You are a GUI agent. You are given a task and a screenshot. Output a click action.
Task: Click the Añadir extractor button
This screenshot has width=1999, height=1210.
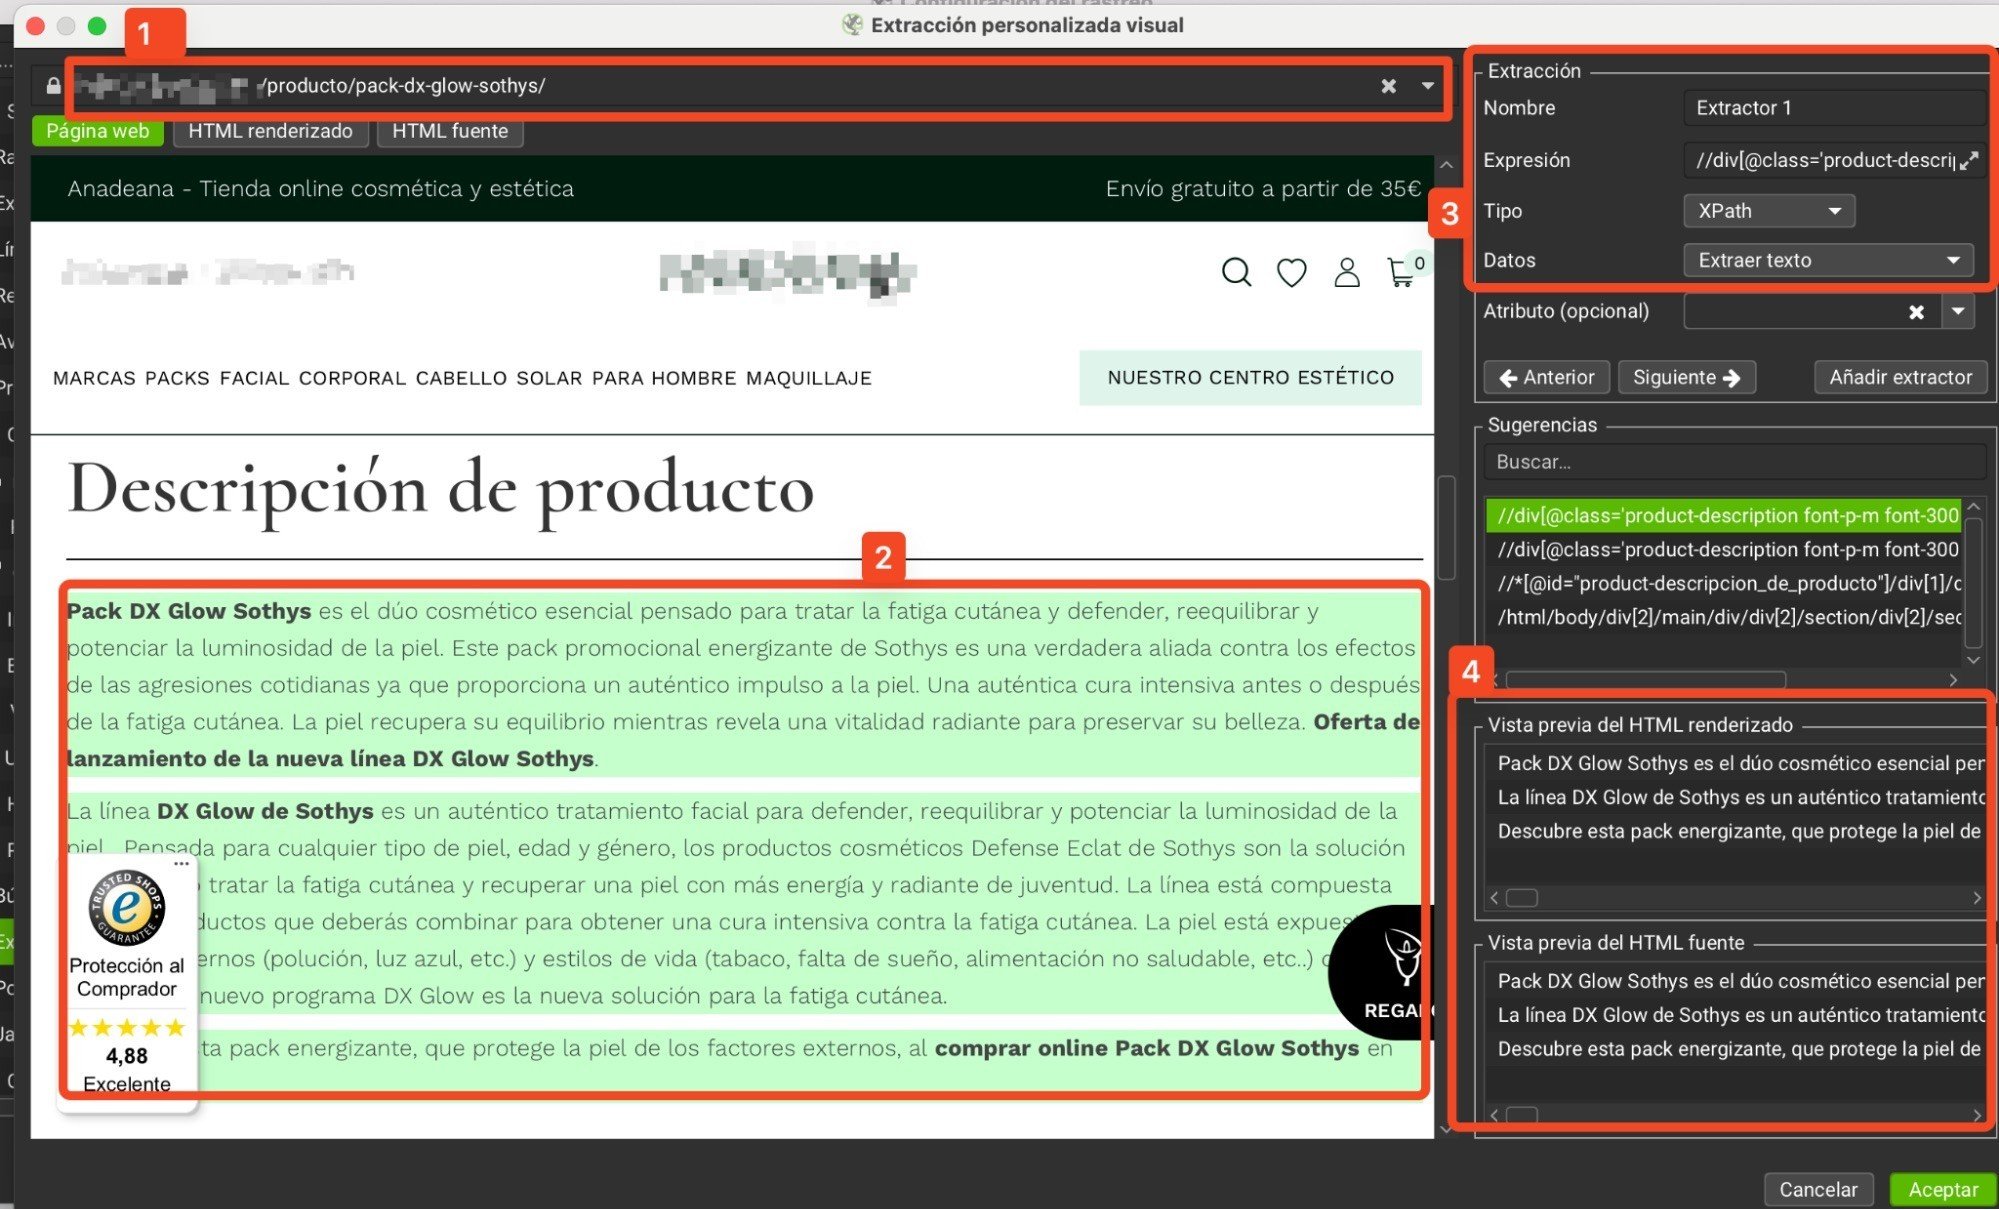click(1900, 377)
